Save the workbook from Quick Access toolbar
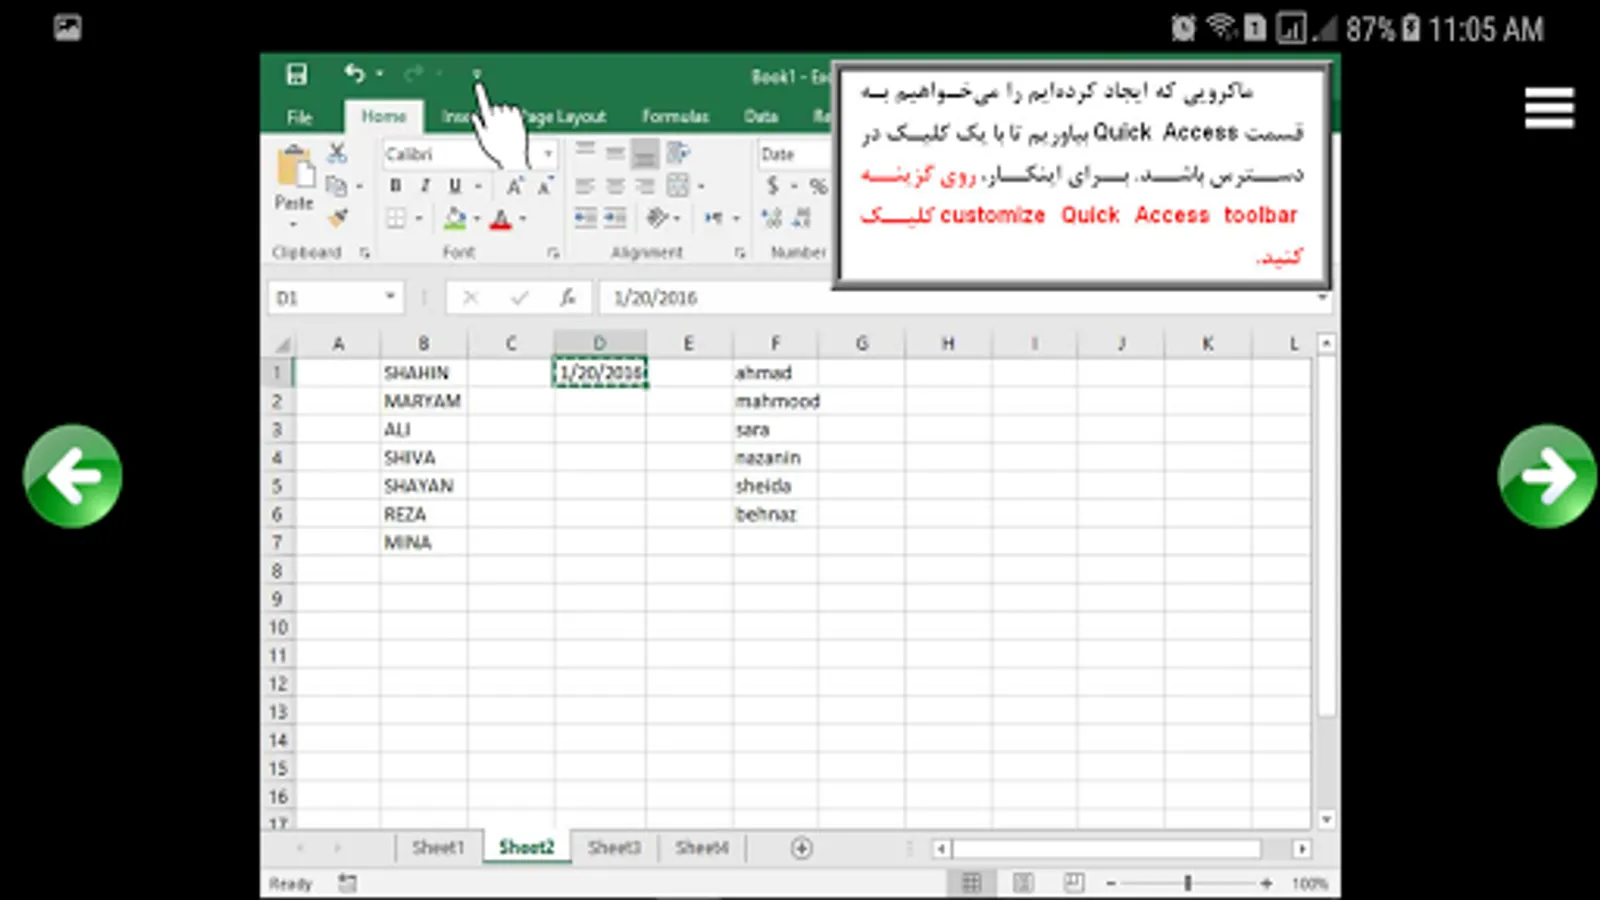 coord(296,74)
